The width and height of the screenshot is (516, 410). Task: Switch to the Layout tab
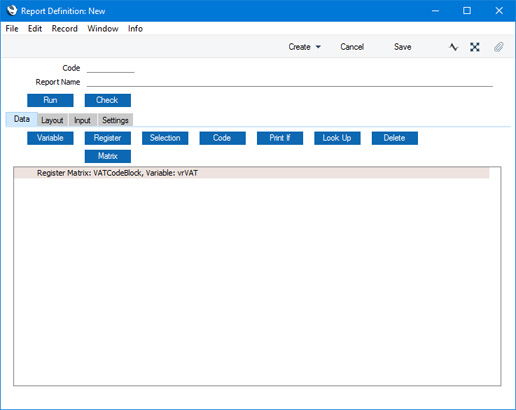click(x=52, y=120)
